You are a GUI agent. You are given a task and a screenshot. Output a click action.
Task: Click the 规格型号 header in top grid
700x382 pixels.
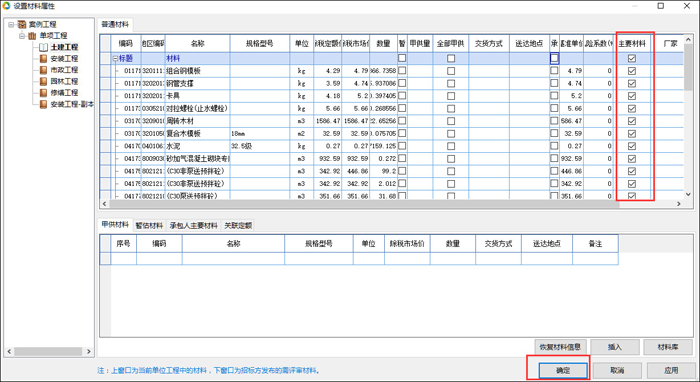[x=260, y=43]
